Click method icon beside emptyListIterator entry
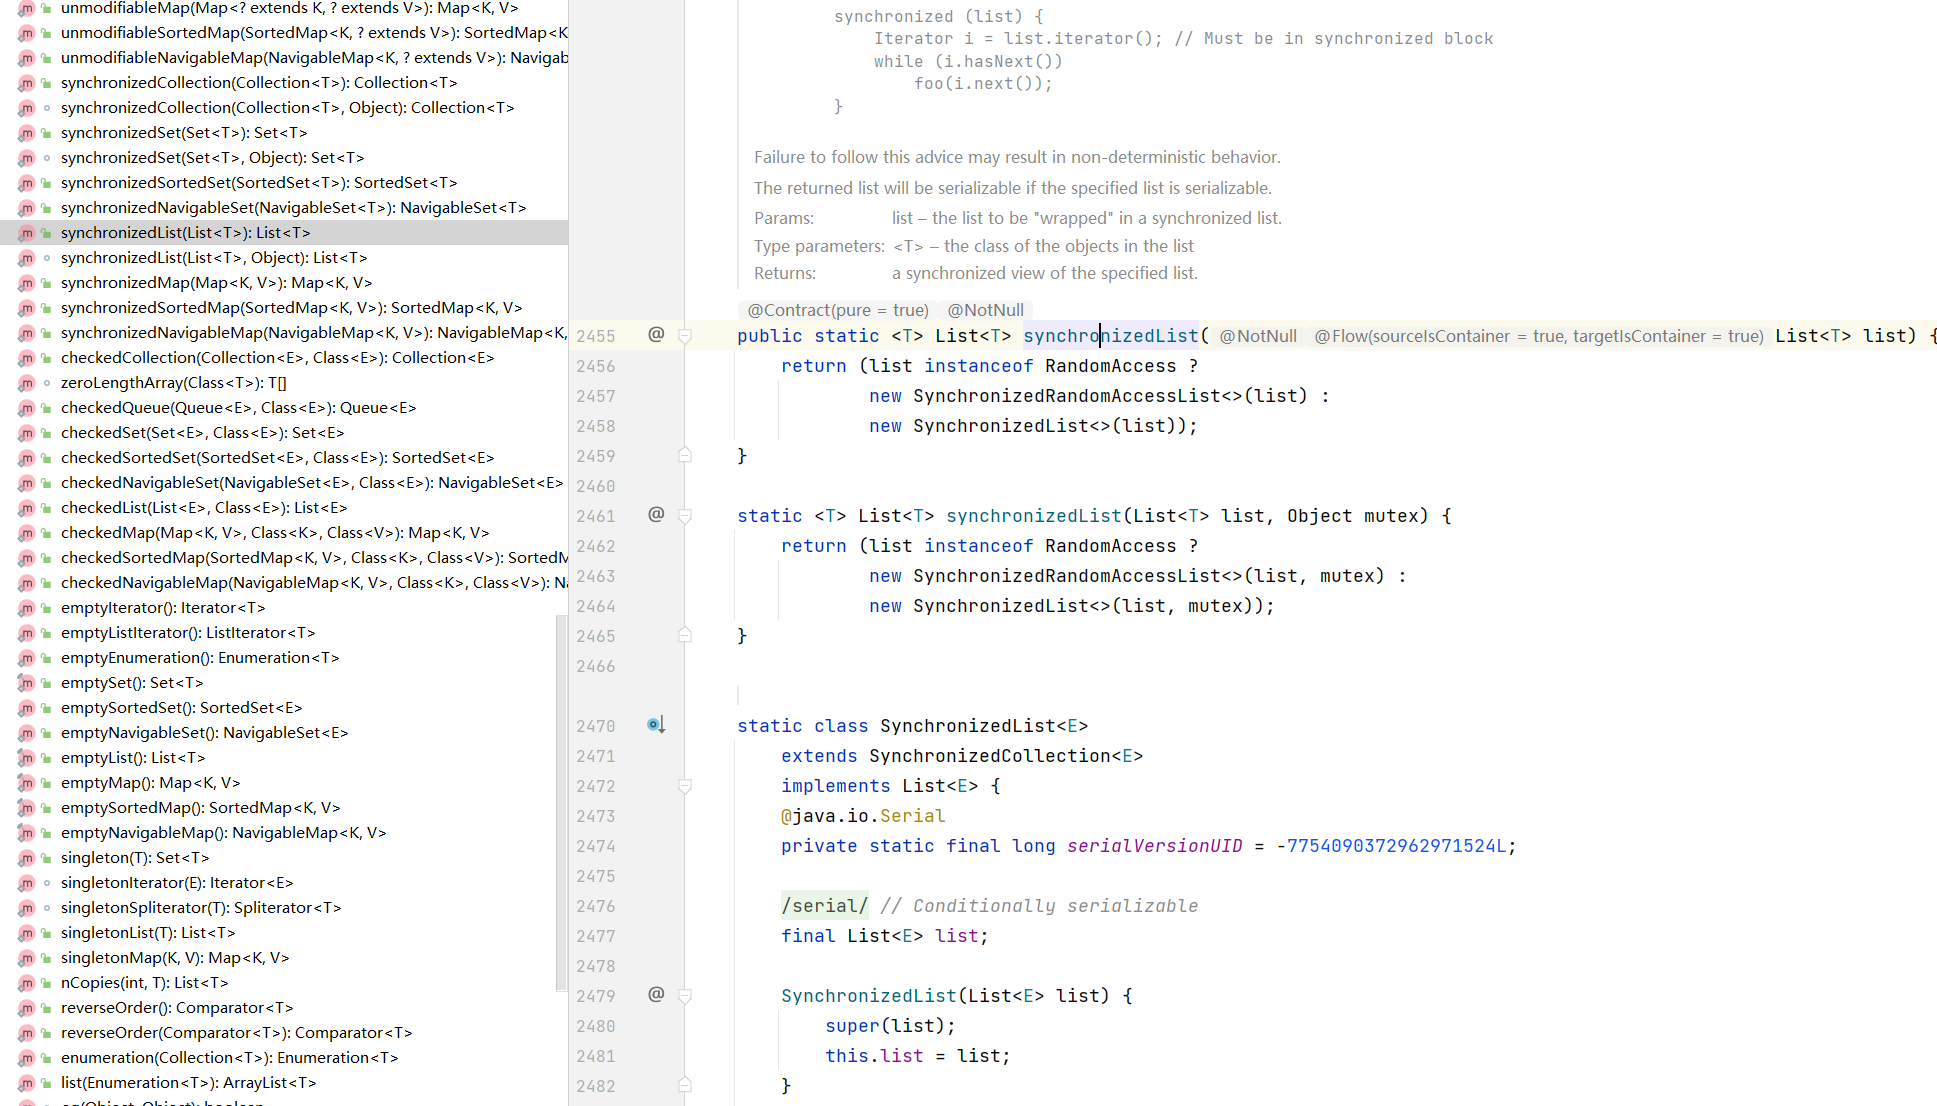Screen dimensions: 1937x1106 tap(27, 633)
